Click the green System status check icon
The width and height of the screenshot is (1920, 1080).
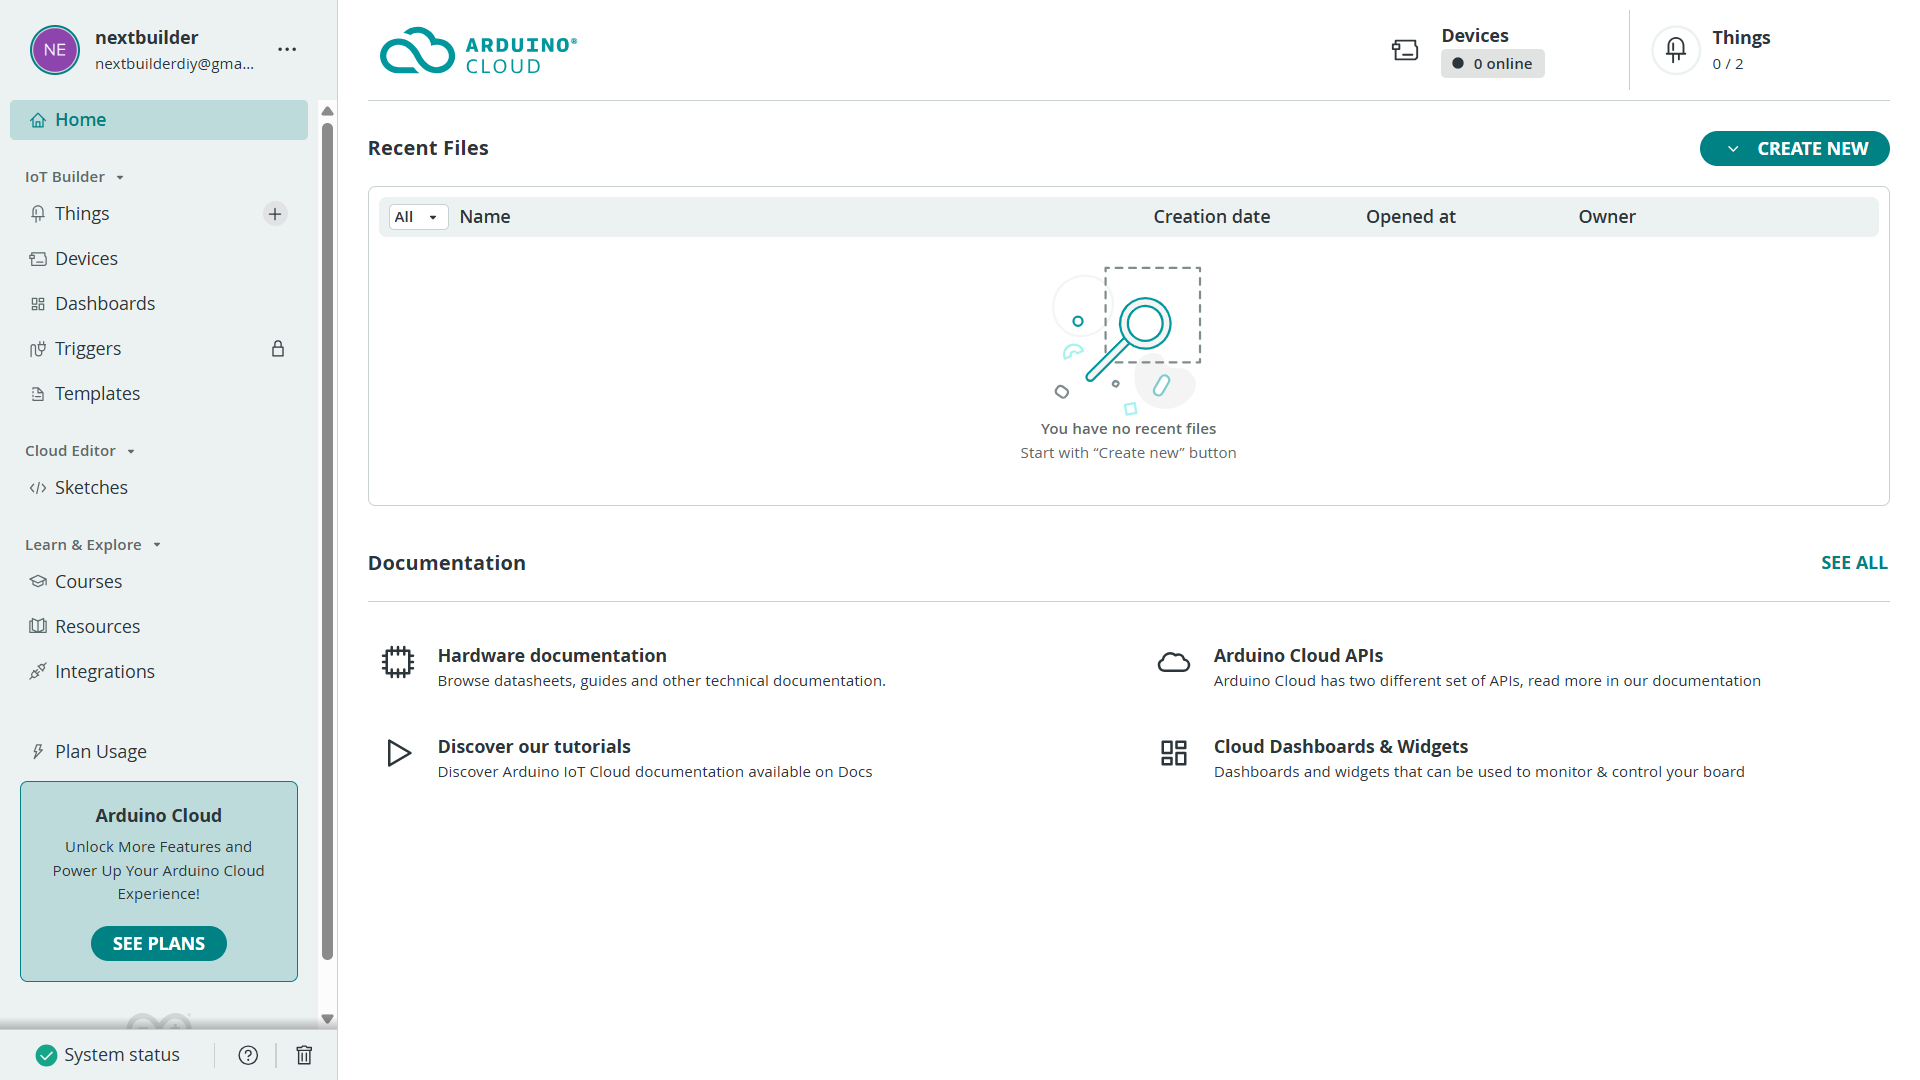pyautogui.click(x=46, y=1055)
